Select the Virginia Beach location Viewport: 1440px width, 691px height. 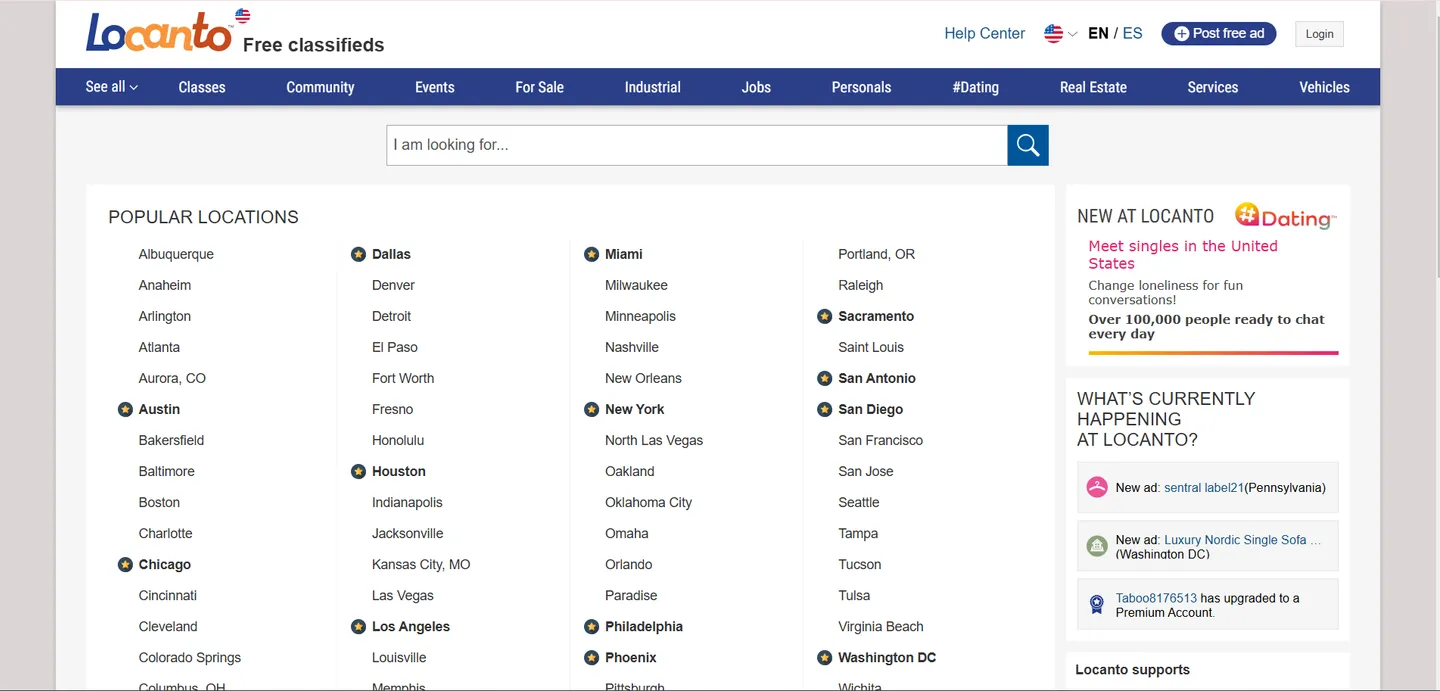click(881, 626)
